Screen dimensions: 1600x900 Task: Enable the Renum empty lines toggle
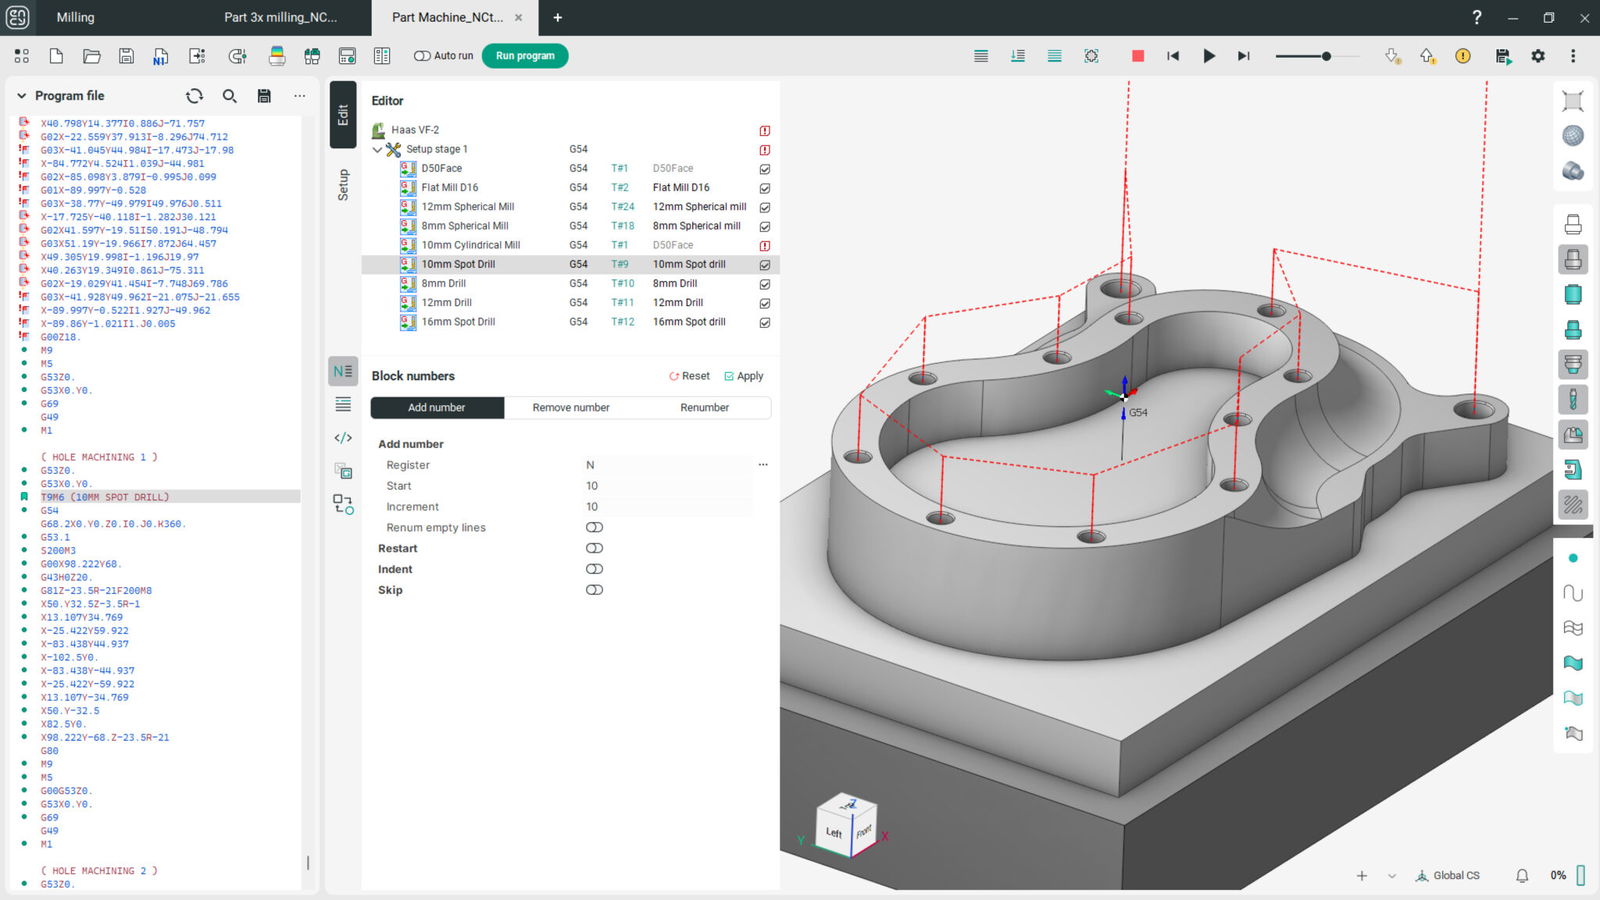coord(594,528)
